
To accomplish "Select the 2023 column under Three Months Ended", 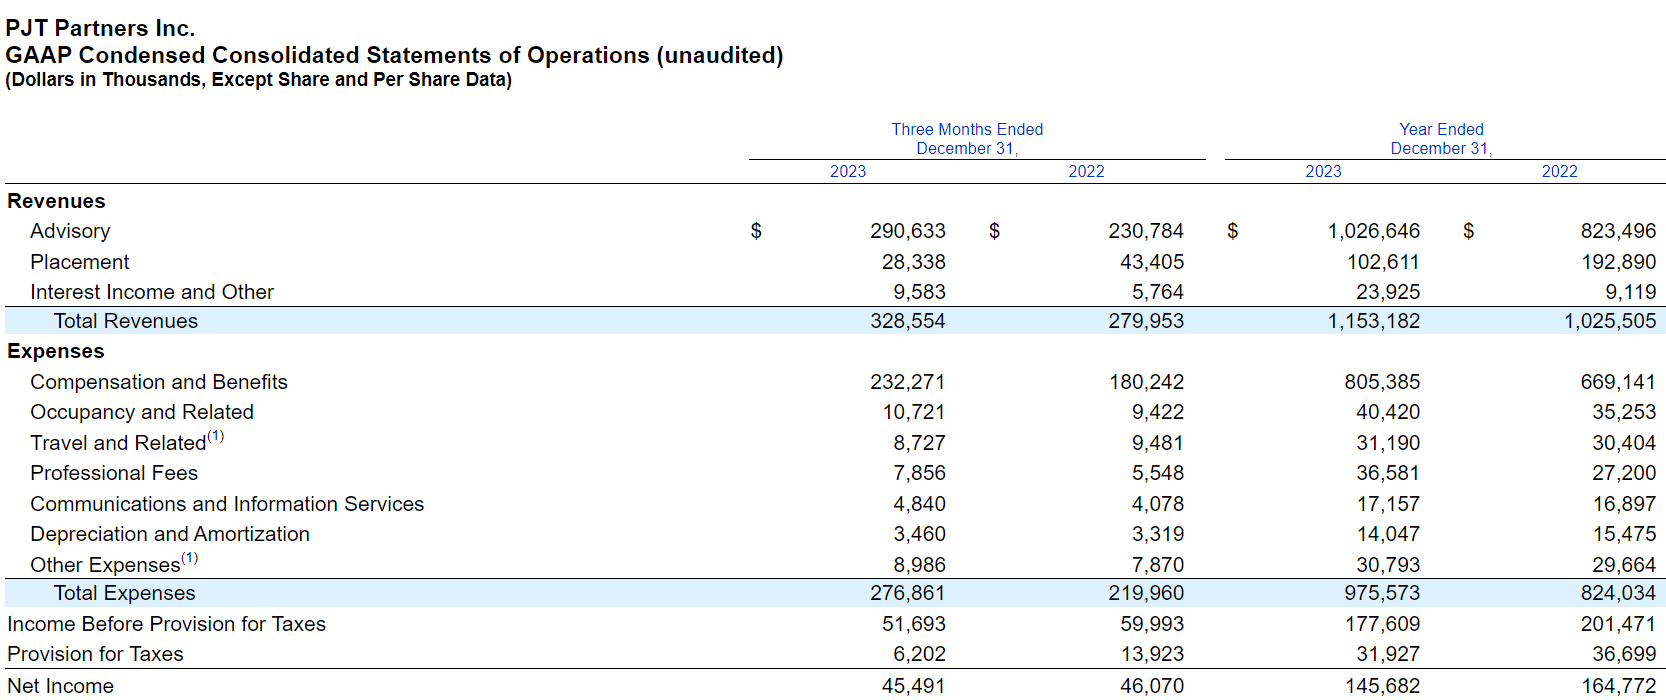I will pos(848,172).
